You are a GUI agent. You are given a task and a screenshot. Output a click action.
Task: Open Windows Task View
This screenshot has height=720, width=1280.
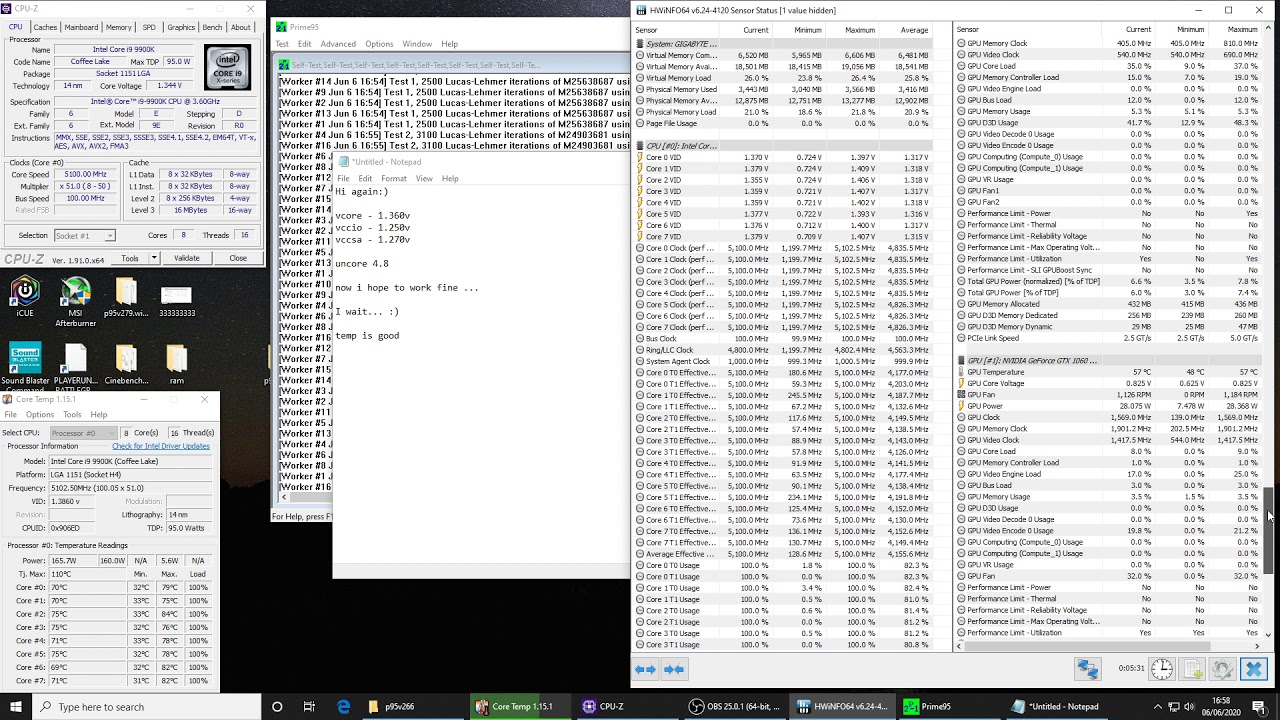(309, 707)
